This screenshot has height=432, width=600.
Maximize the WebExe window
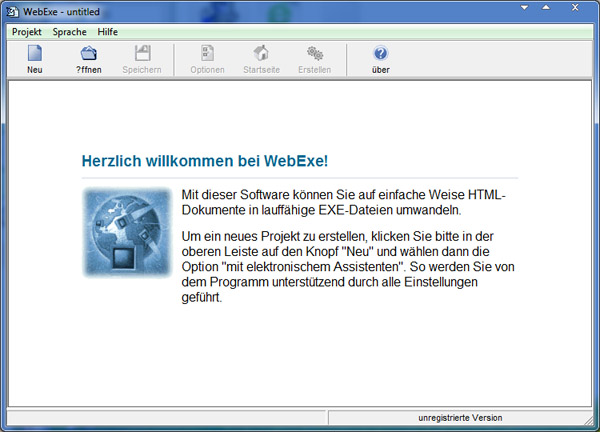[x=546, y=8]
